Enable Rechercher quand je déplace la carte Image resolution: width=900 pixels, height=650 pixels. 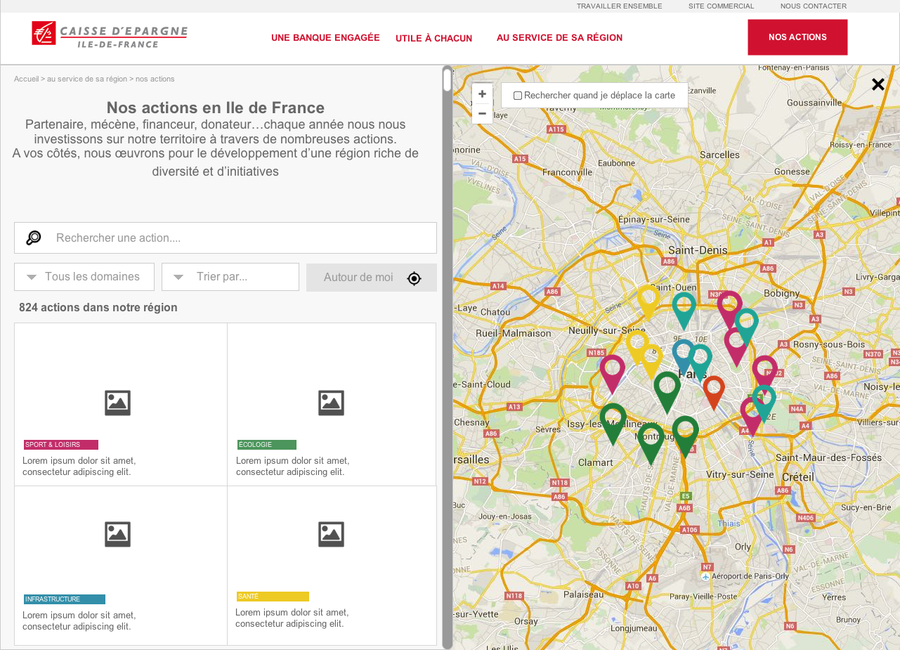518,96
